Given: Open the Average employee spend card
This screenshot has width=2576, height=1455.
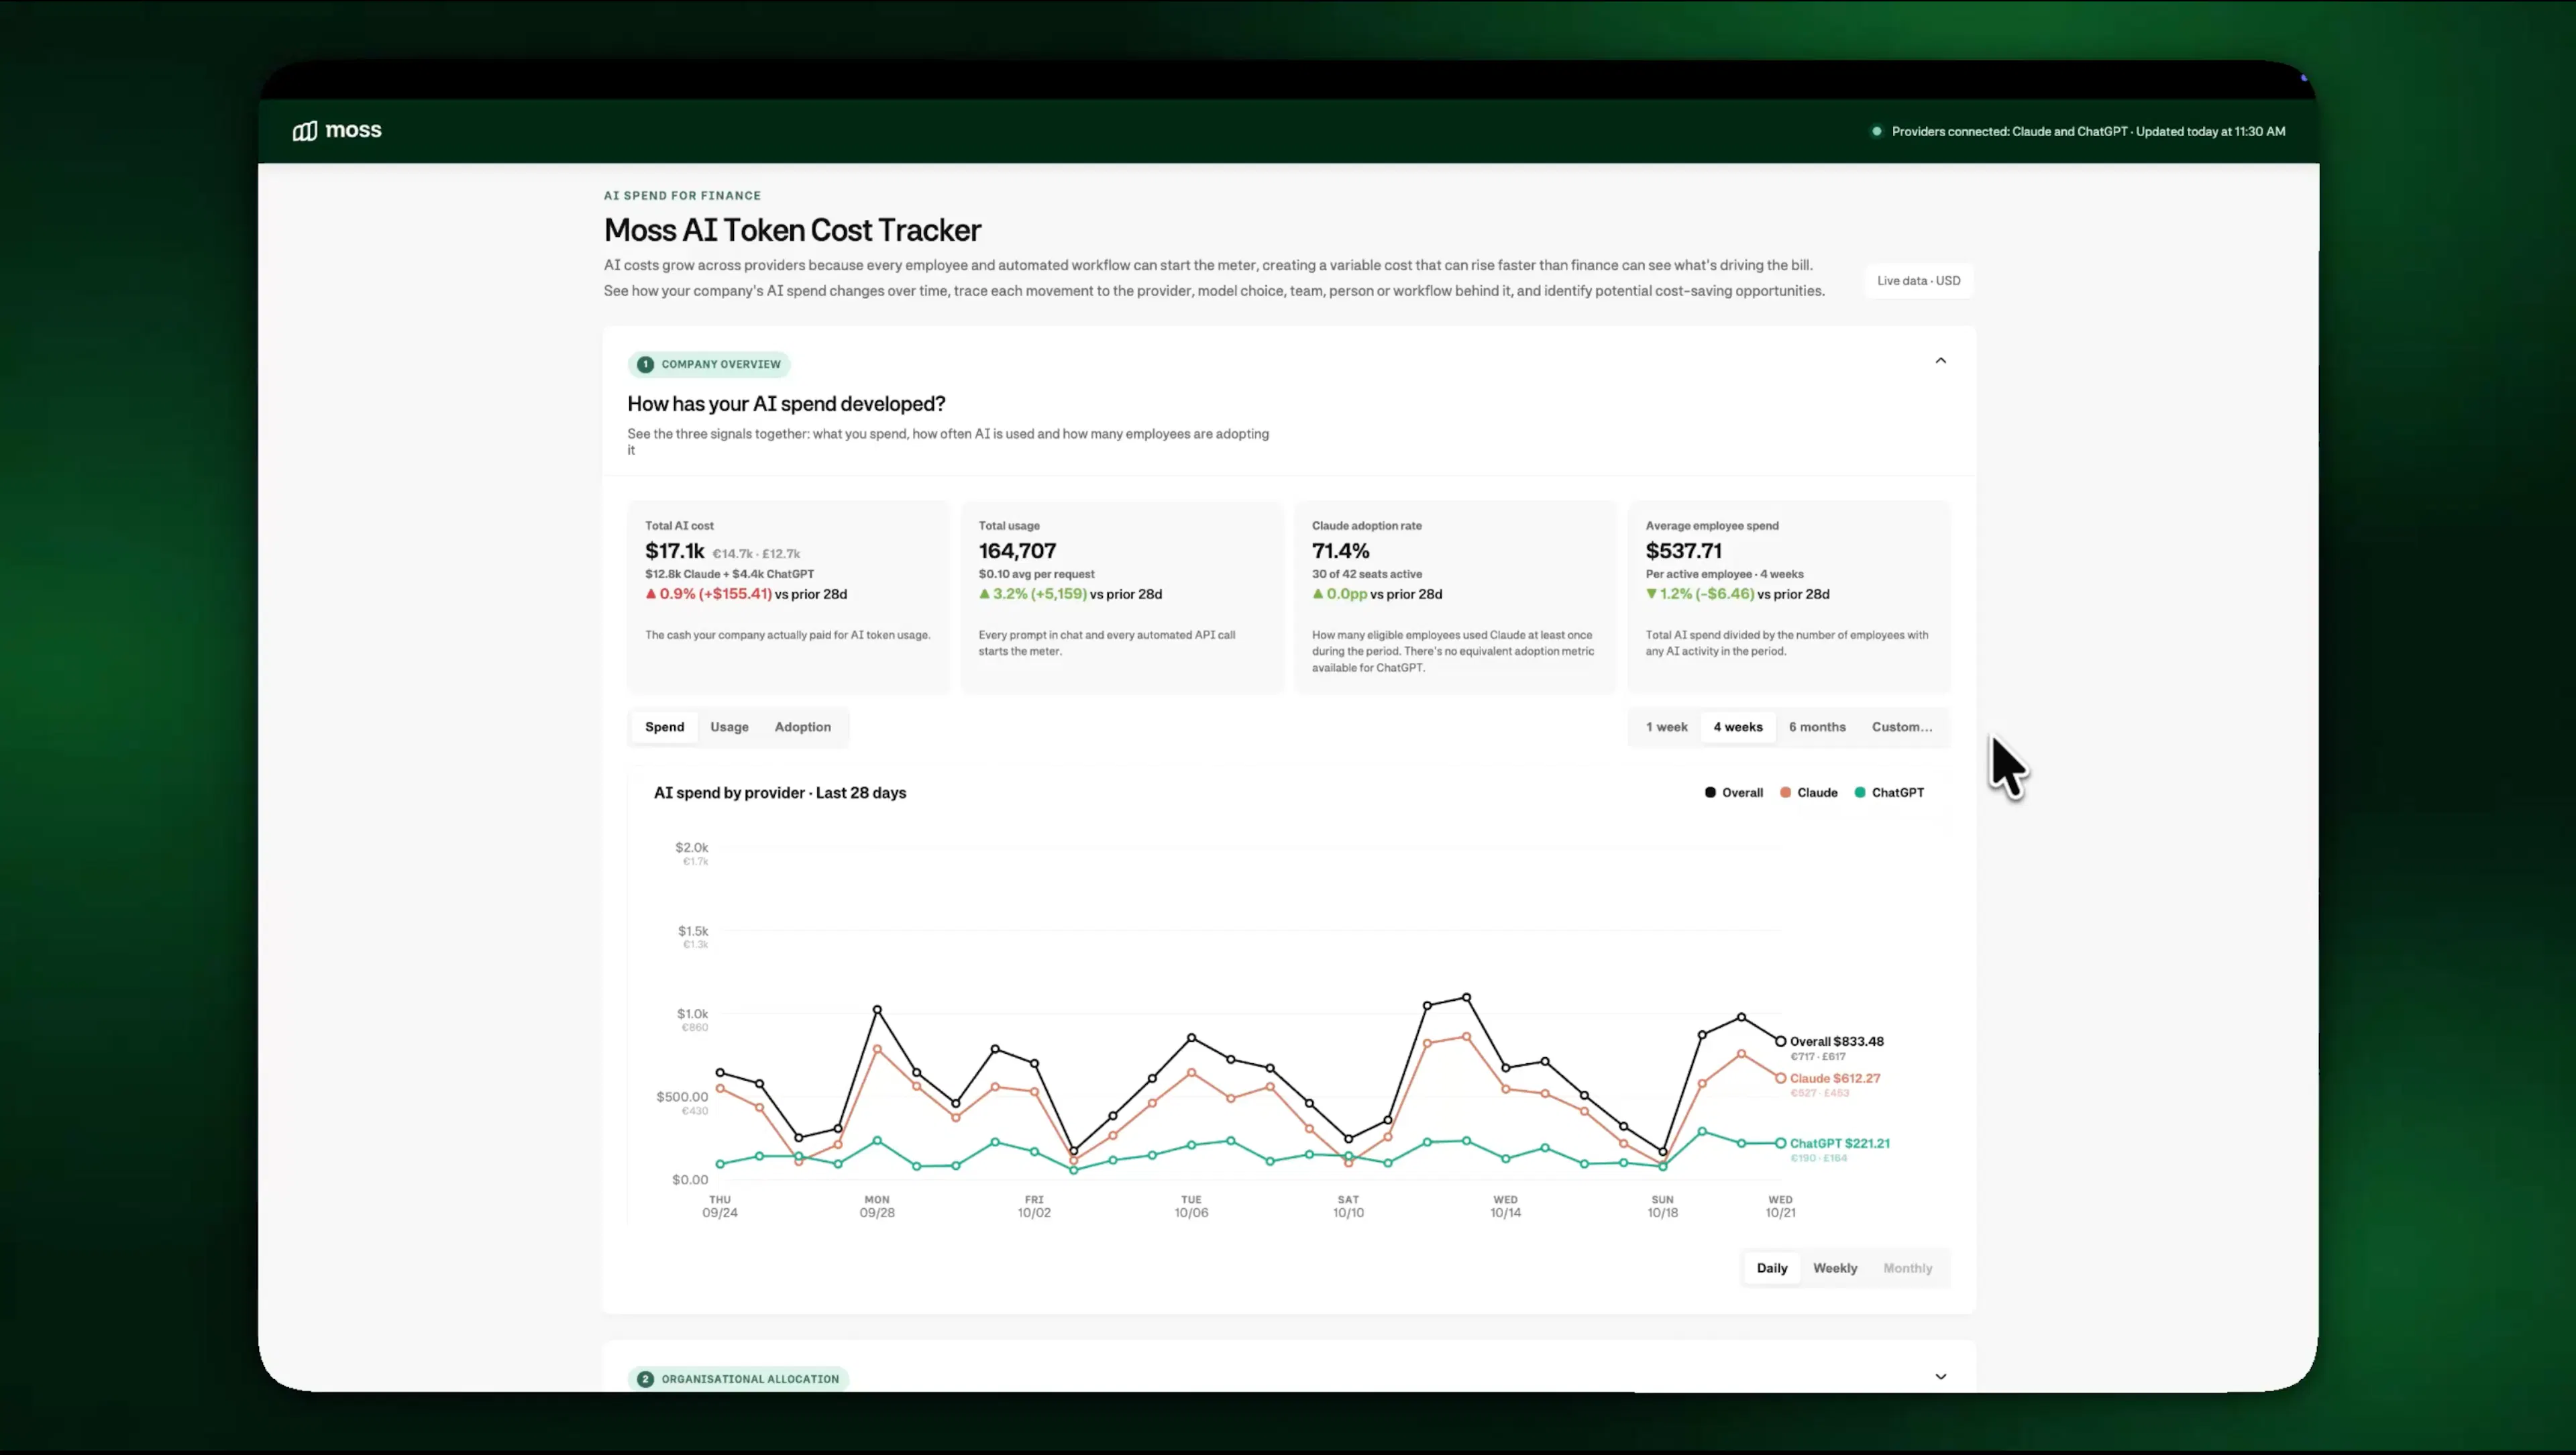Looking at the screenshot, I should [1789, 597].
